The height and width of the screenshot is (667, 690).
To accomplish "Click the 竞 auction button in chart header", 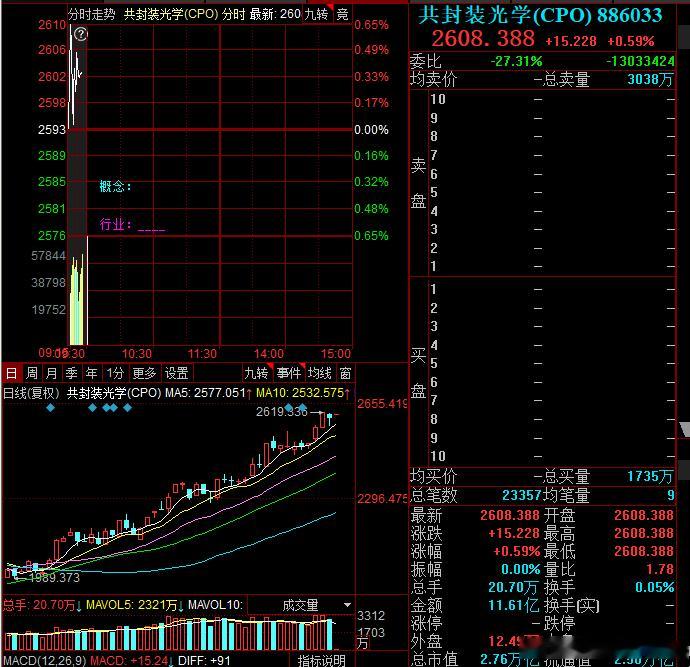I will [x=342, y=14].
